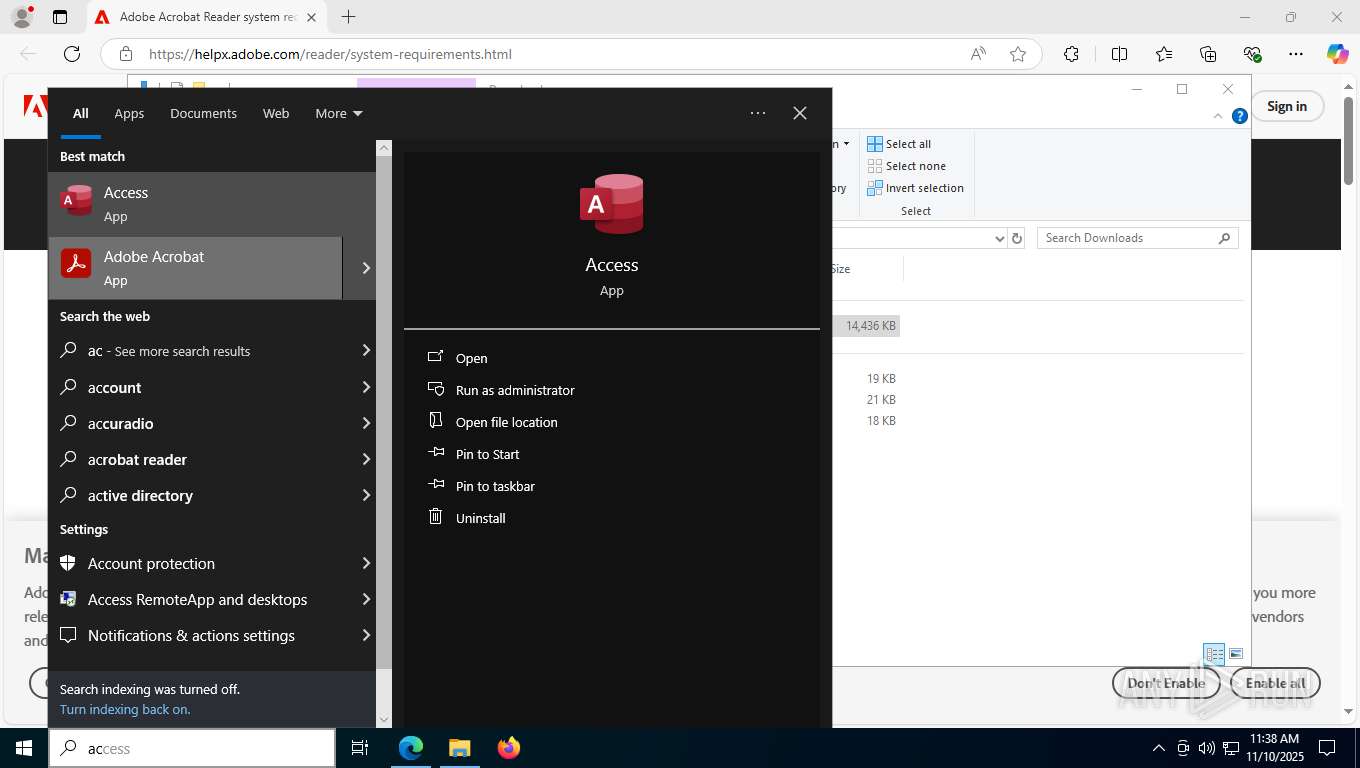Viewport: 1360px width, 768px height.
Task: Expand arrow next to Account protection
Action: pos(366,563)
